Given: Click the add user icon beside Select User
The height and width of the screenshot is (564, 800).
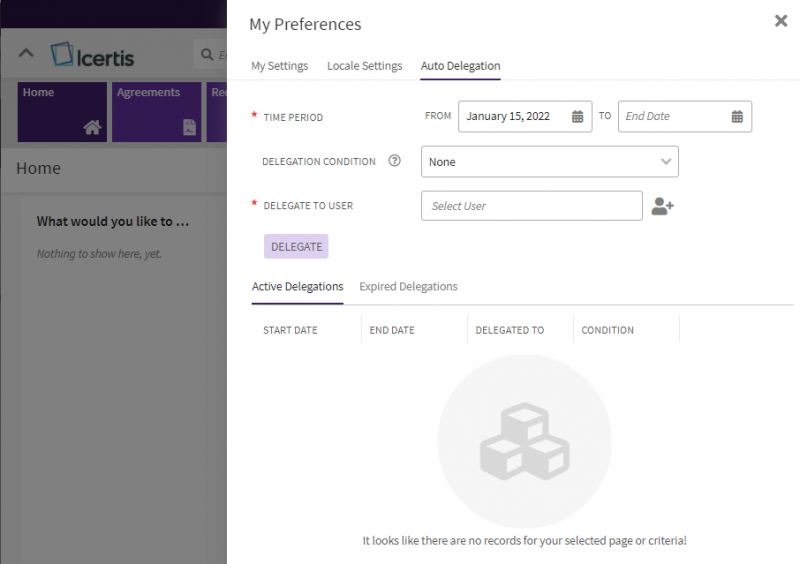Looking at the screenshot, I should pos(662,206).
